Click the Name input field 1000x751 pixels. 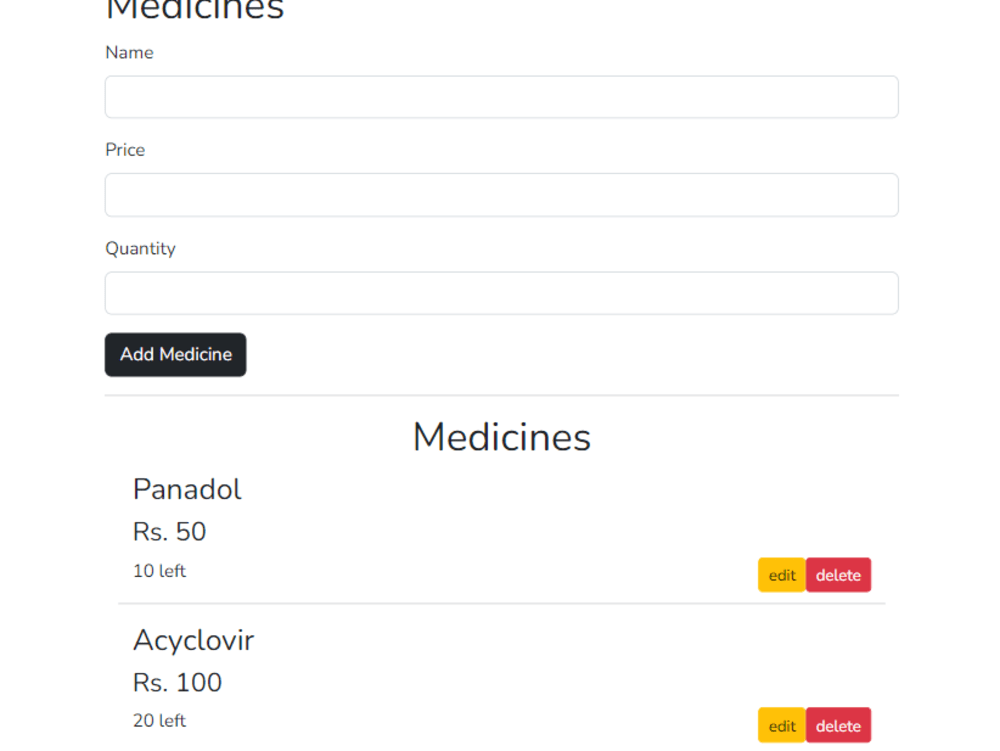pyautogui.click(x=500, y=97)
